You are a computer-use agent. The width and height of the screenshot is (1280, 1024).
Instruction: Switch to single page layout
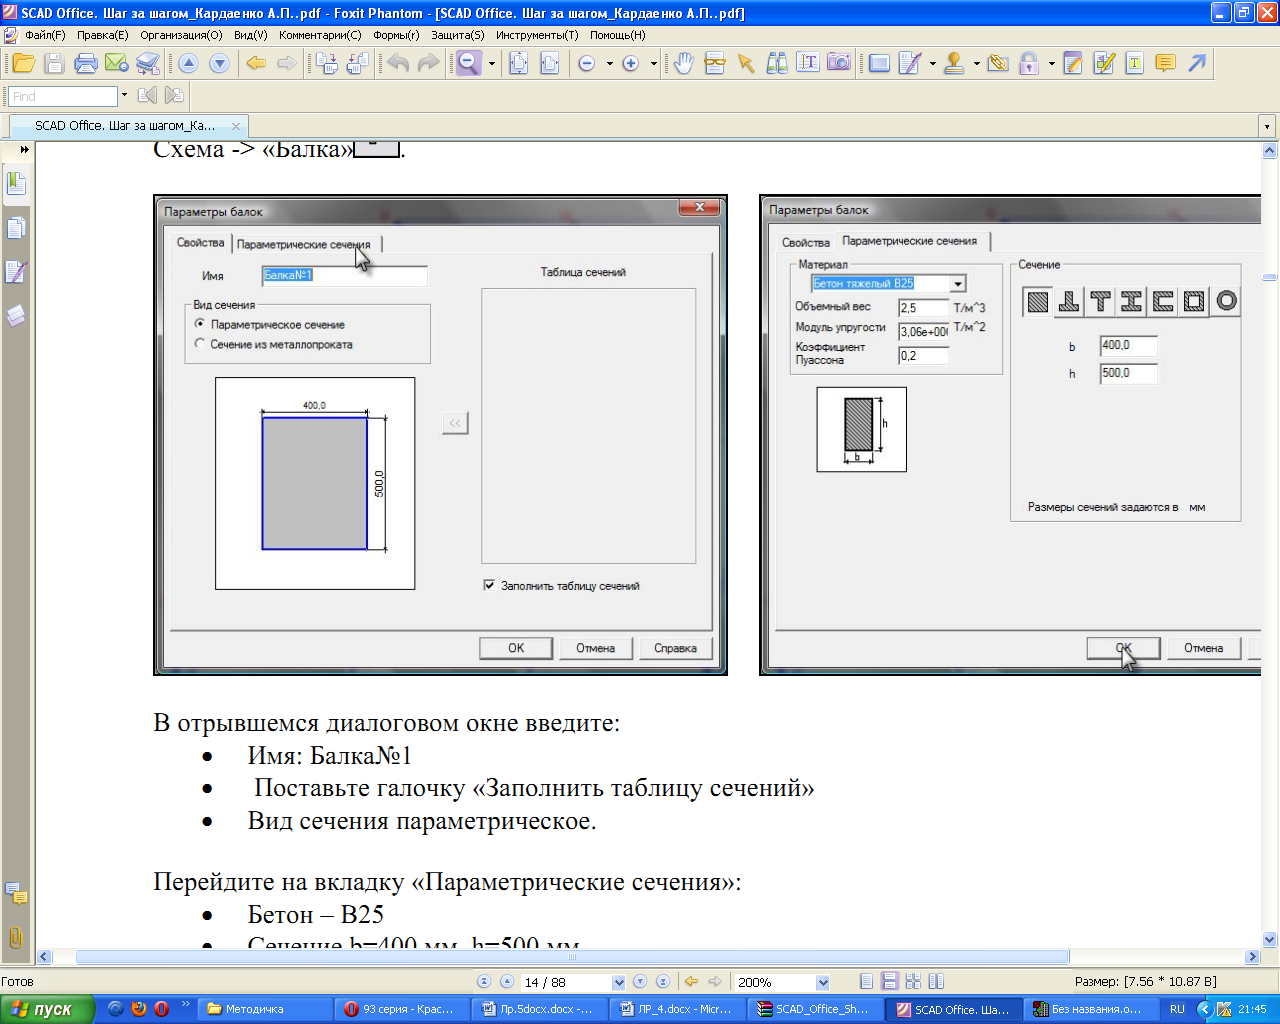coord(867,982)
